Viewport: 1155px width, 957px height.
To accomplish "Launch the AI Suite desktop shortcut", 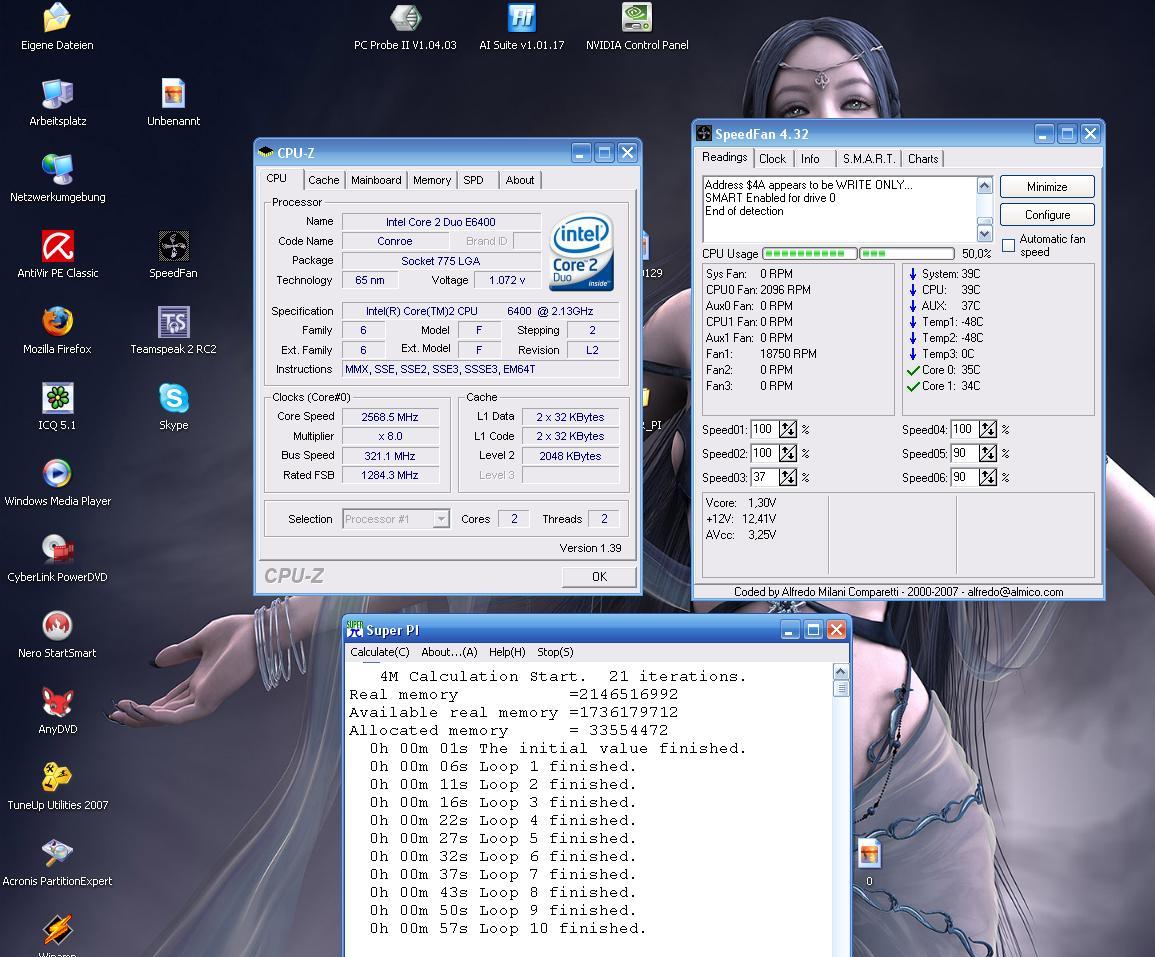I will coord(521,19).
